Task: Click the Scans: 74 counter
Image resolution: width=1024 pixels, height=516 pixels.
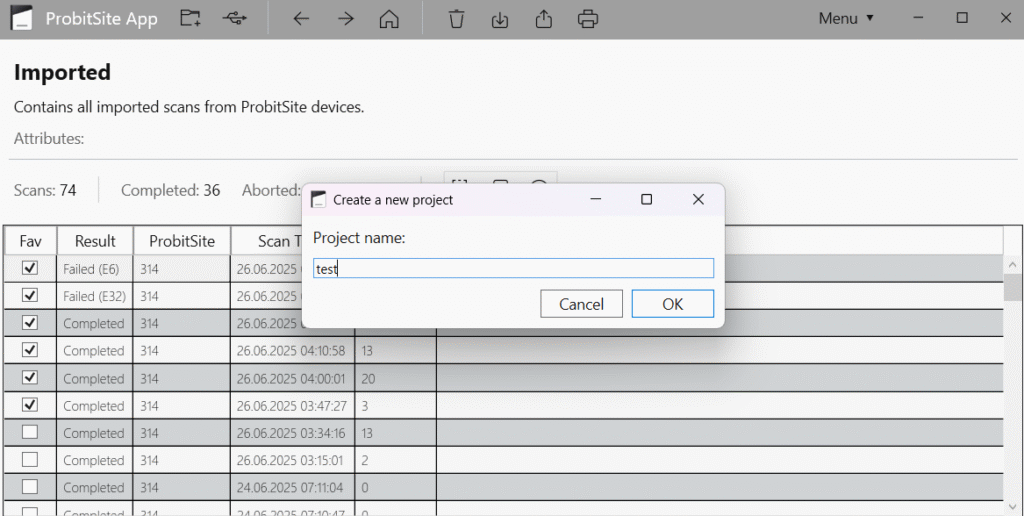Action: click(x=45, y=191)
